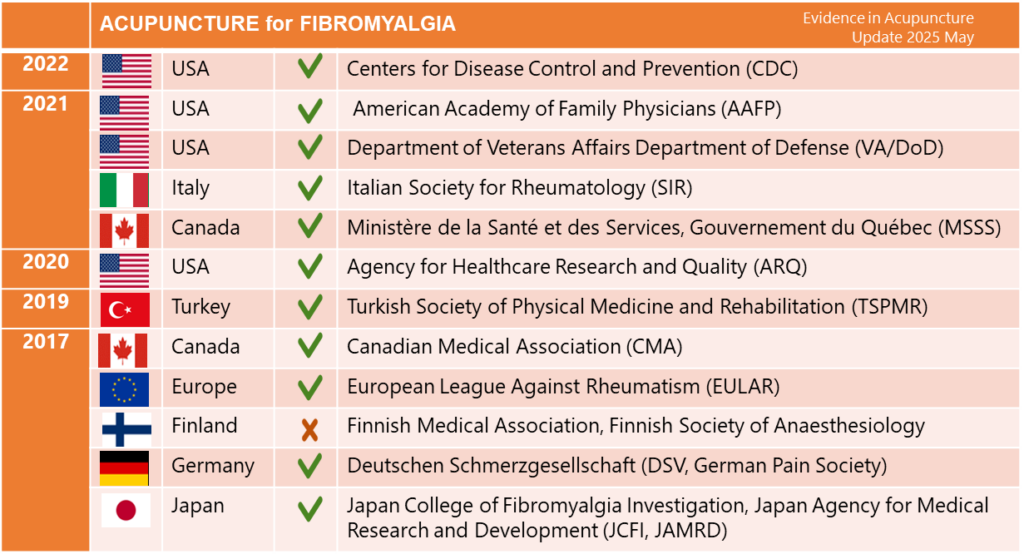Image resolution: width=1024 pixels, height=554 pixels.
Task: Click the Italy flag icon
Action: 124,190
